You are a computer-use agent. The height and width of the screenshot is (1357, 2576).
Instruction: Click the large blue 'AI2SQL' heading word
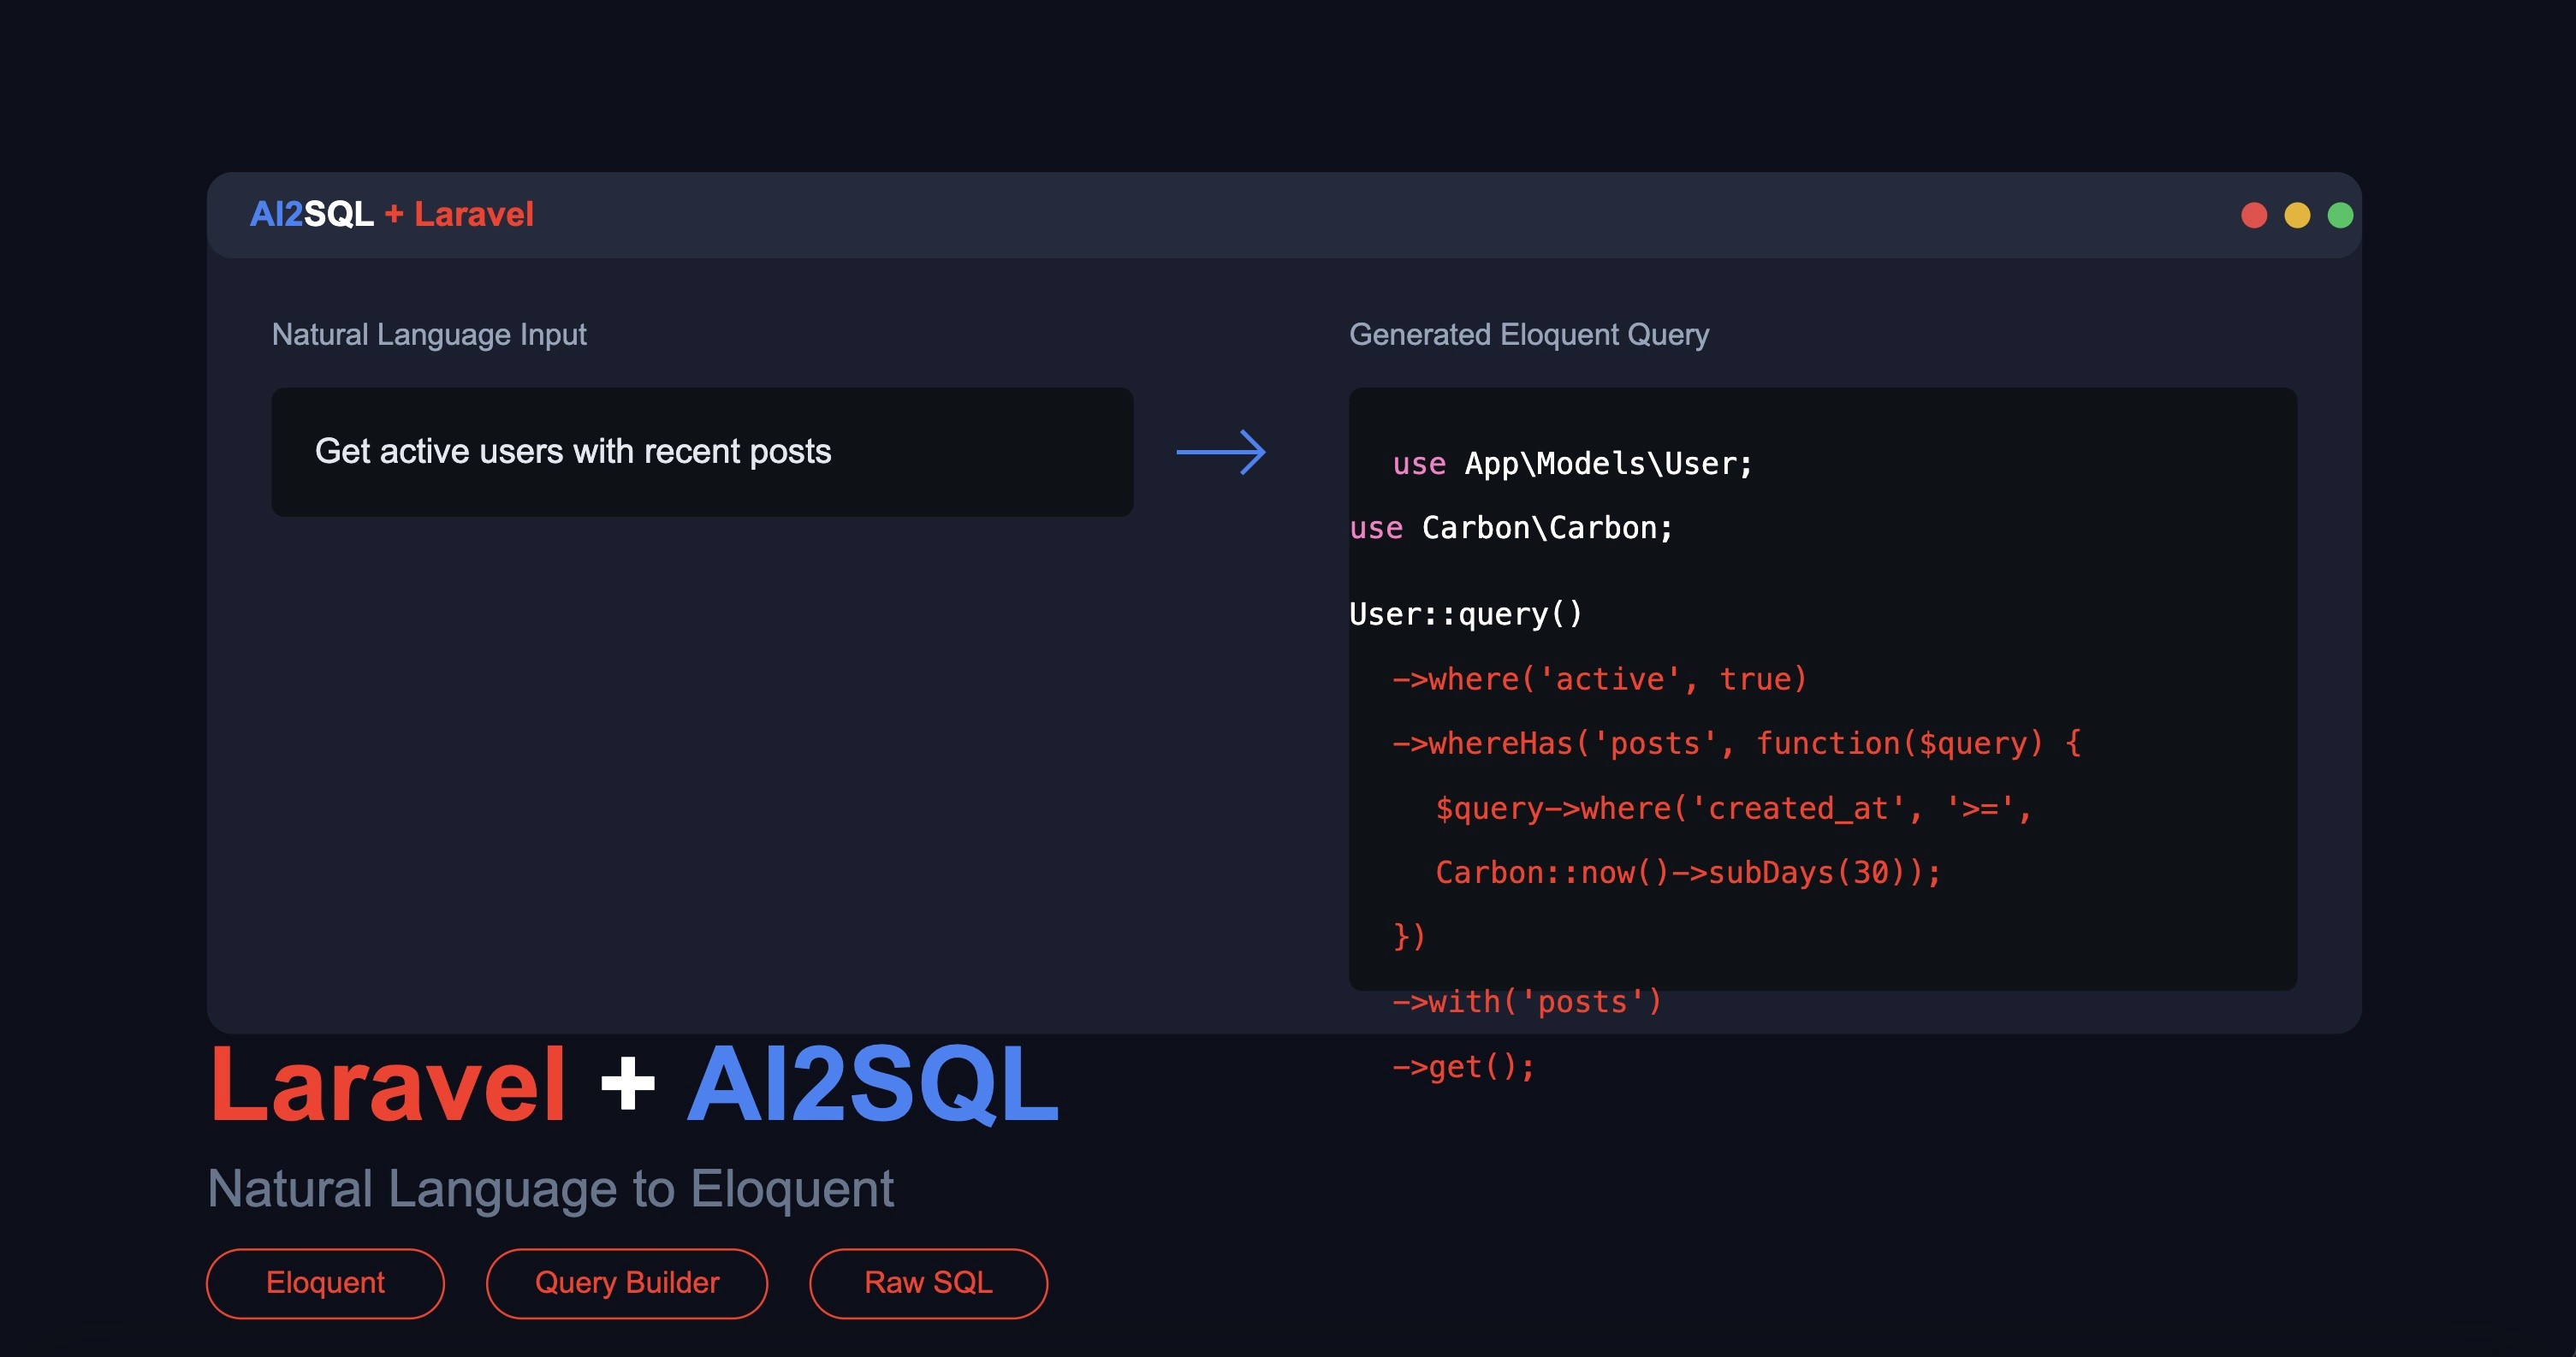872,1085
